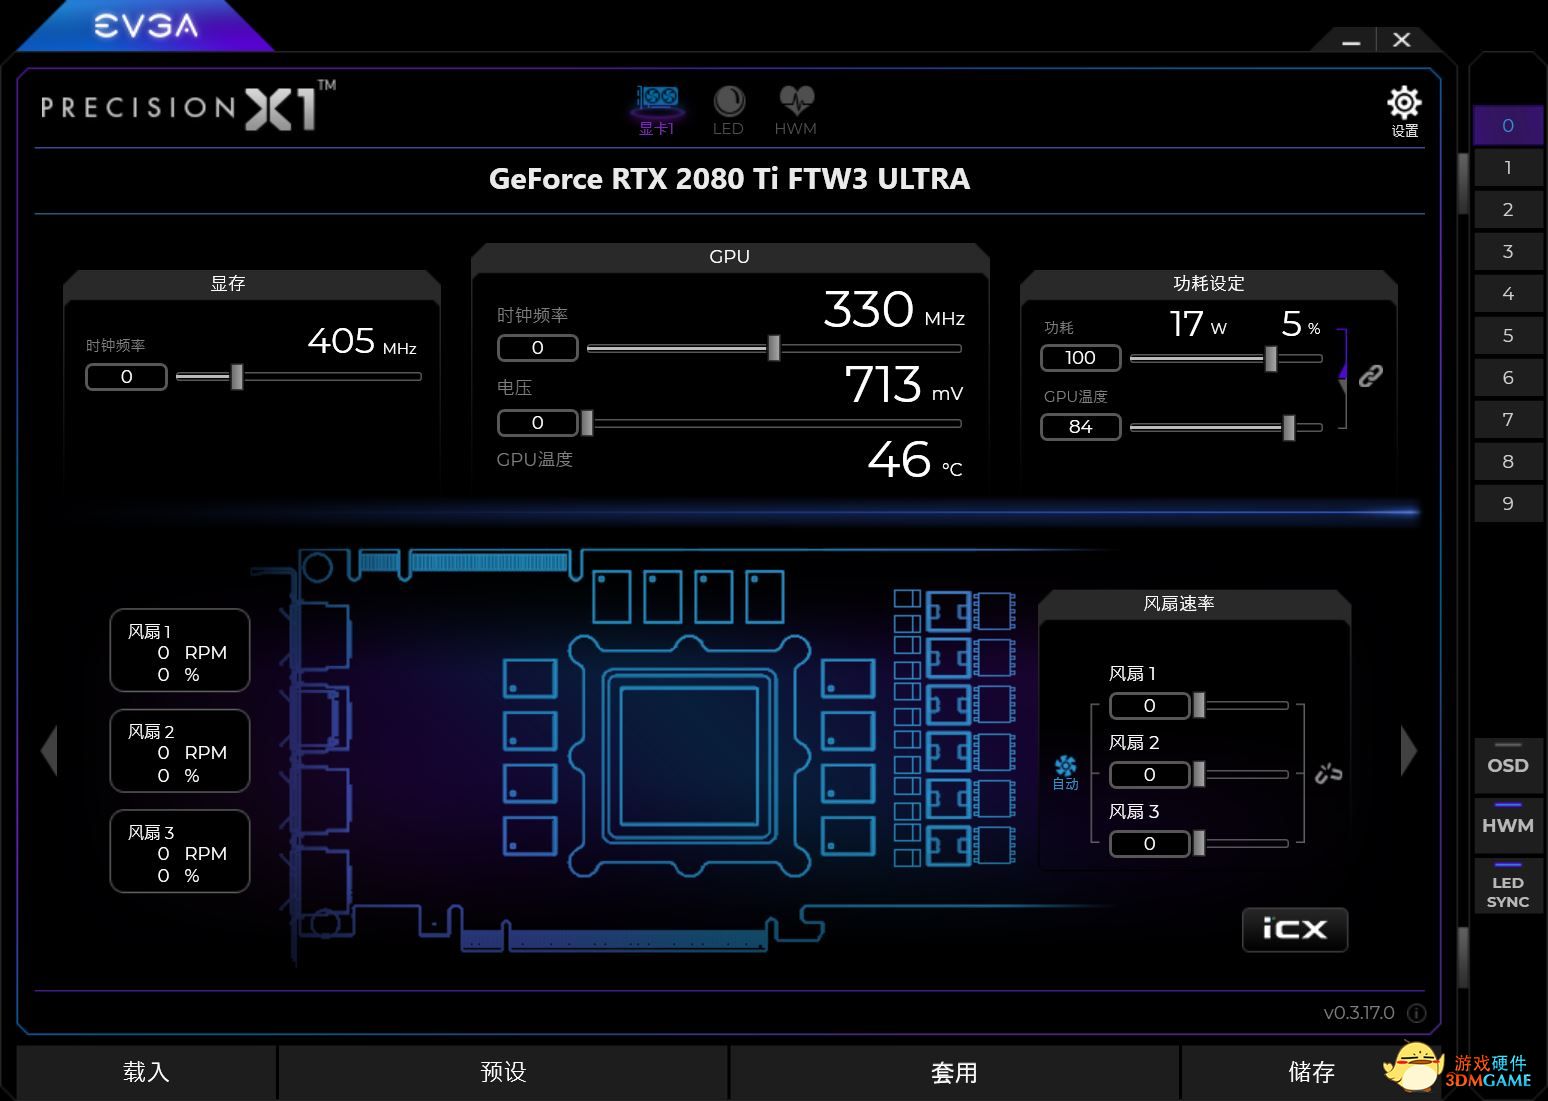
Task: Select profile 8
Action: click(x=1507, y=462)
